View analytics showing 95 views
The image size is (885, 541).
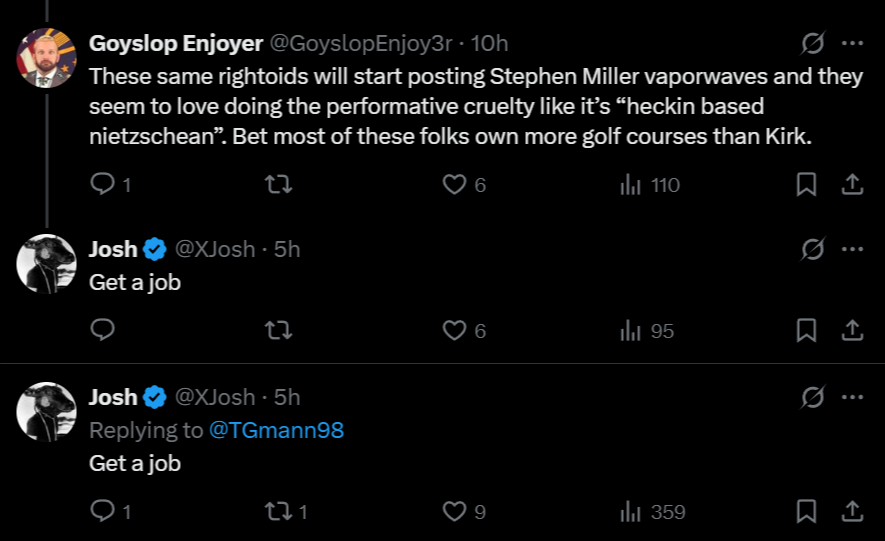[647, 331]
